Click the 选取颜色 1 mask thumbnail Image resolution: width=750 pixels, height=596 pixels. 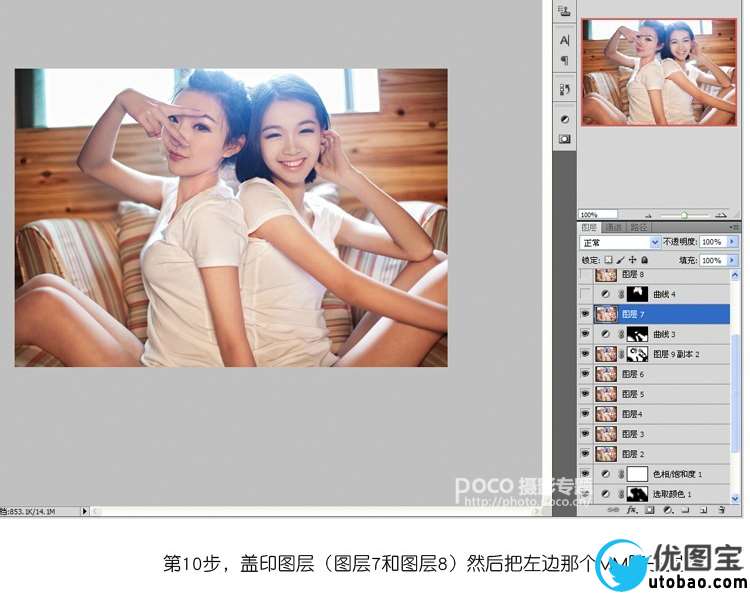pyautogui.click(x=637, y=494)
